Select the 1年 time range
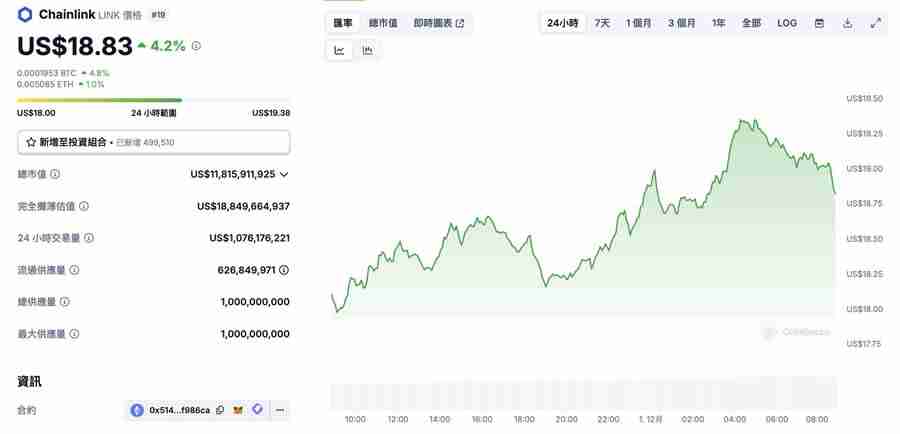This screenshot has width=900, height=434. pos(718,23)
